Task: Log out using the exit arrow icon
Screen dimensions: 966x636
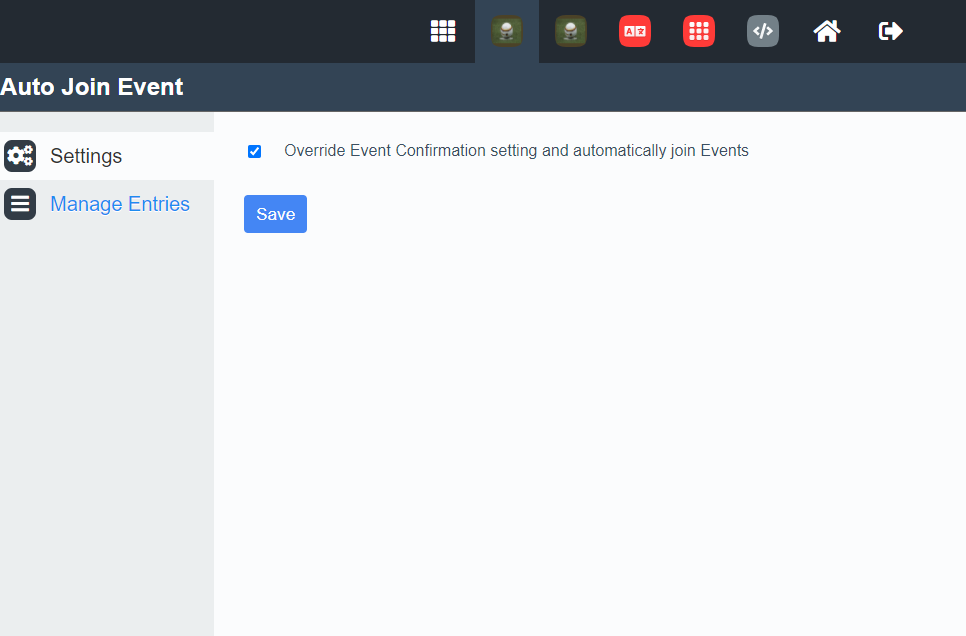Action: (890, 31)
